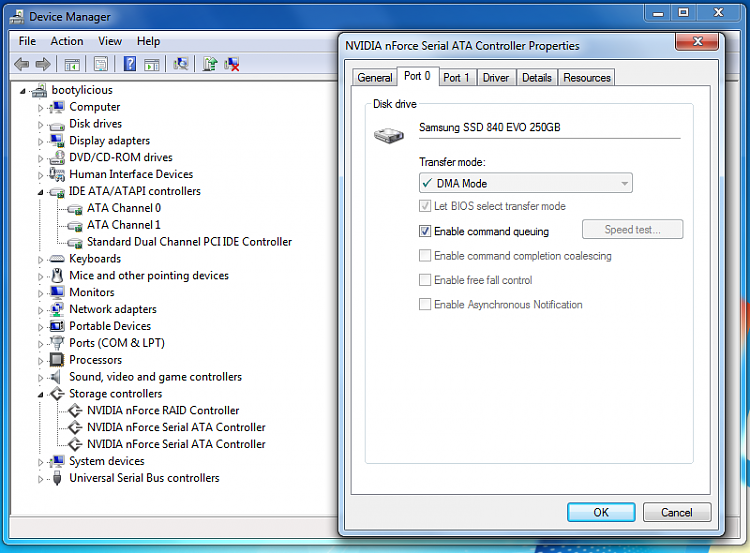Screen dimensions: 750x553
Task: Click Update driver software toolbar icon
Action: (x=210, y=64)
